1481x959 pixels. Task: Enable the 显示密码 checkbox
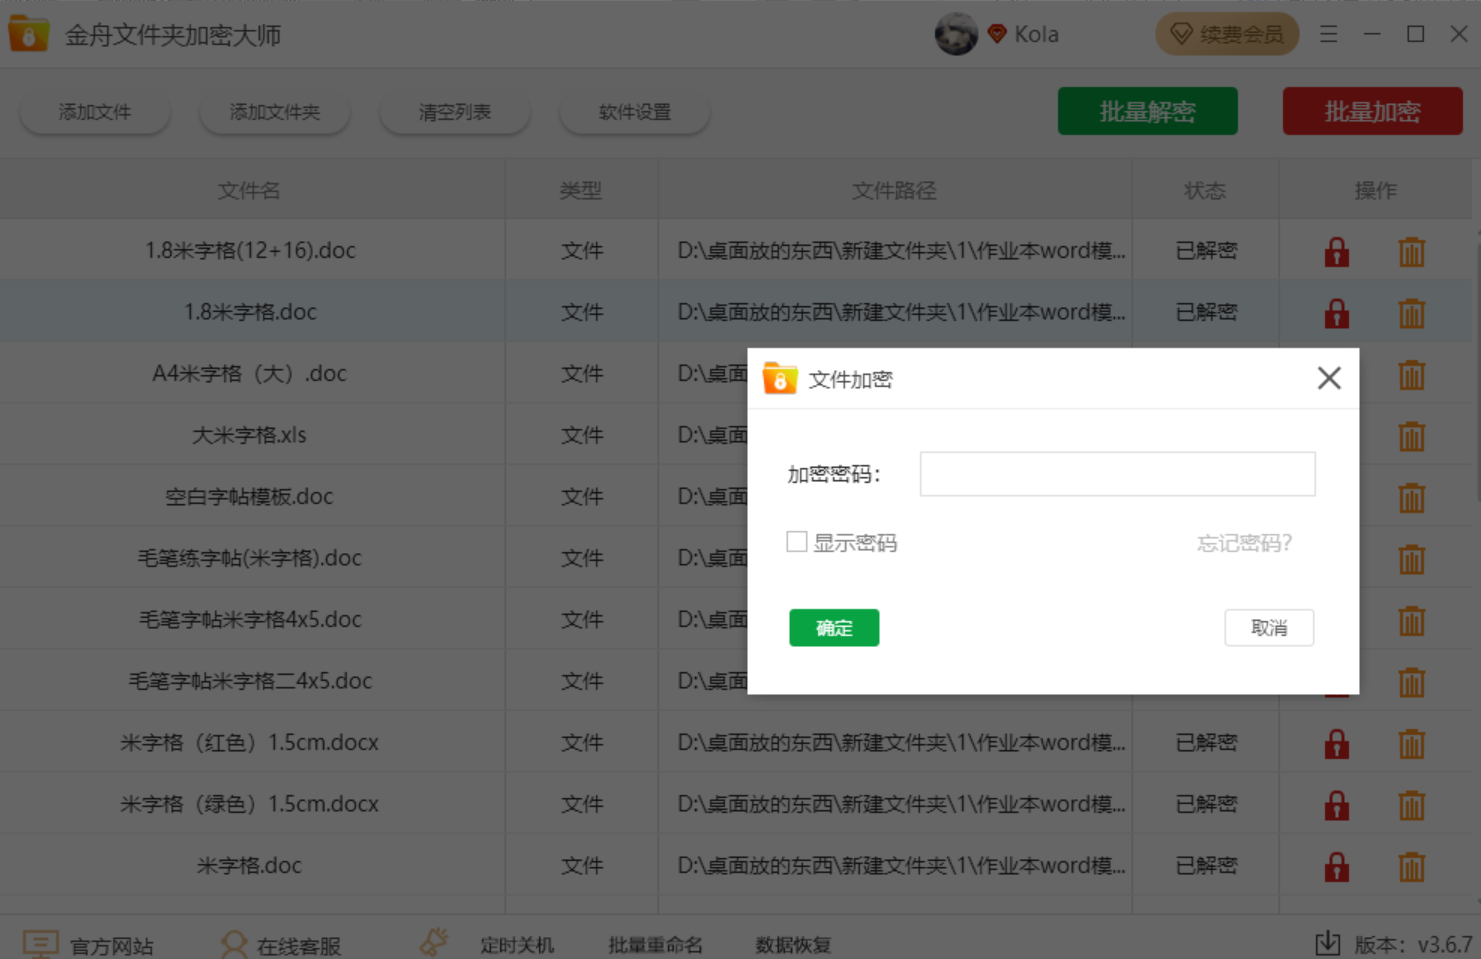point(797,540)
